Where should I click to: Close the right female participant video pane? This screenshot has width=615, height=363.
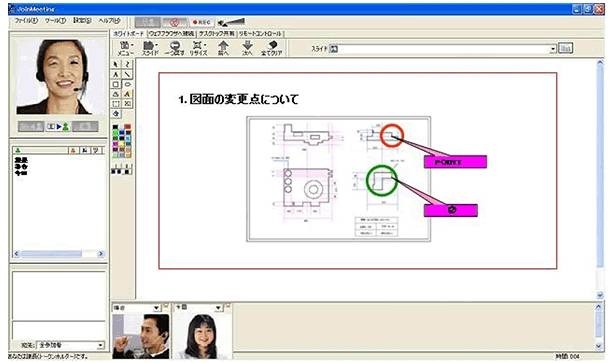[227, 306]
